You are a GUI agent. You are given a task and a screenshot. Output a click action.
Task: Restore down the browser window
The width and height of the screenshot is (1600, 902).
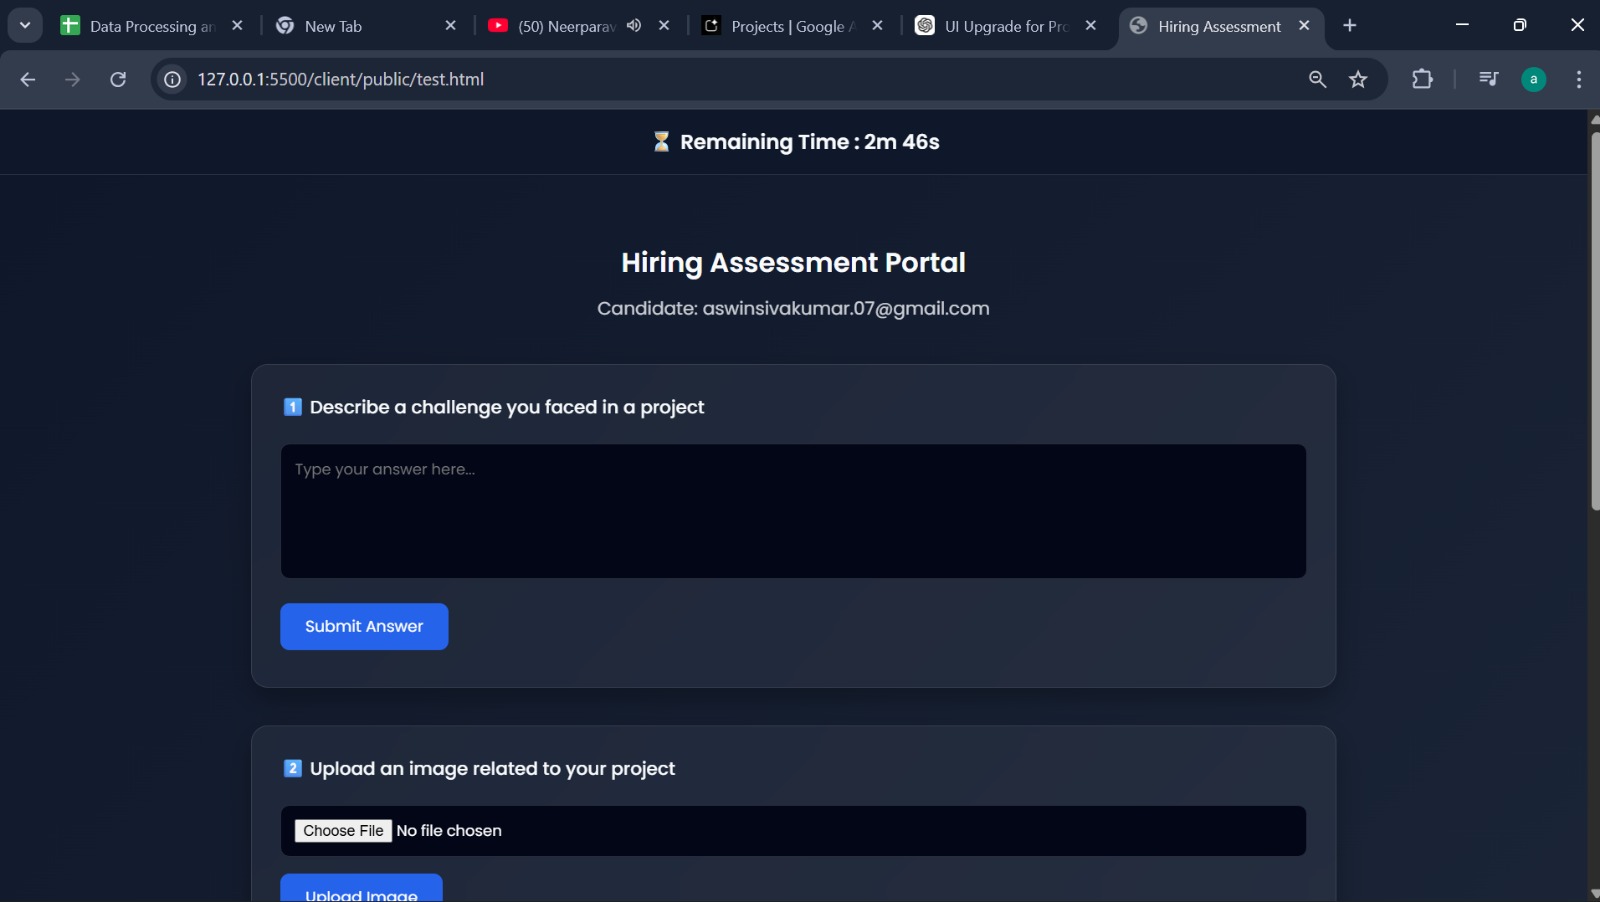pyautogui.click(x=1520, y=25)
